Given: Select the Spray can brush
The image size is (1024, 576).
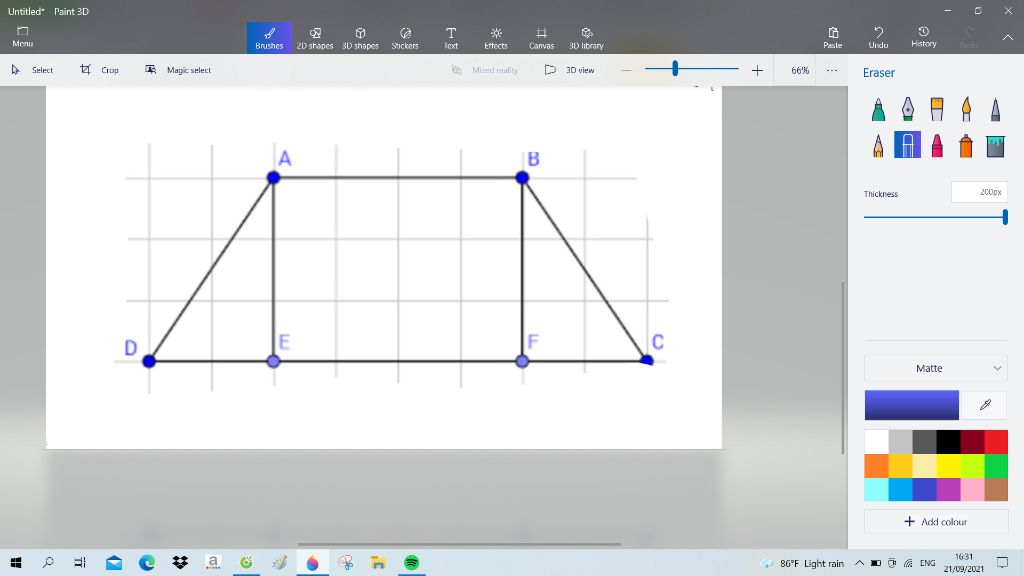Looking at the screenshot, I should point(966,145).
